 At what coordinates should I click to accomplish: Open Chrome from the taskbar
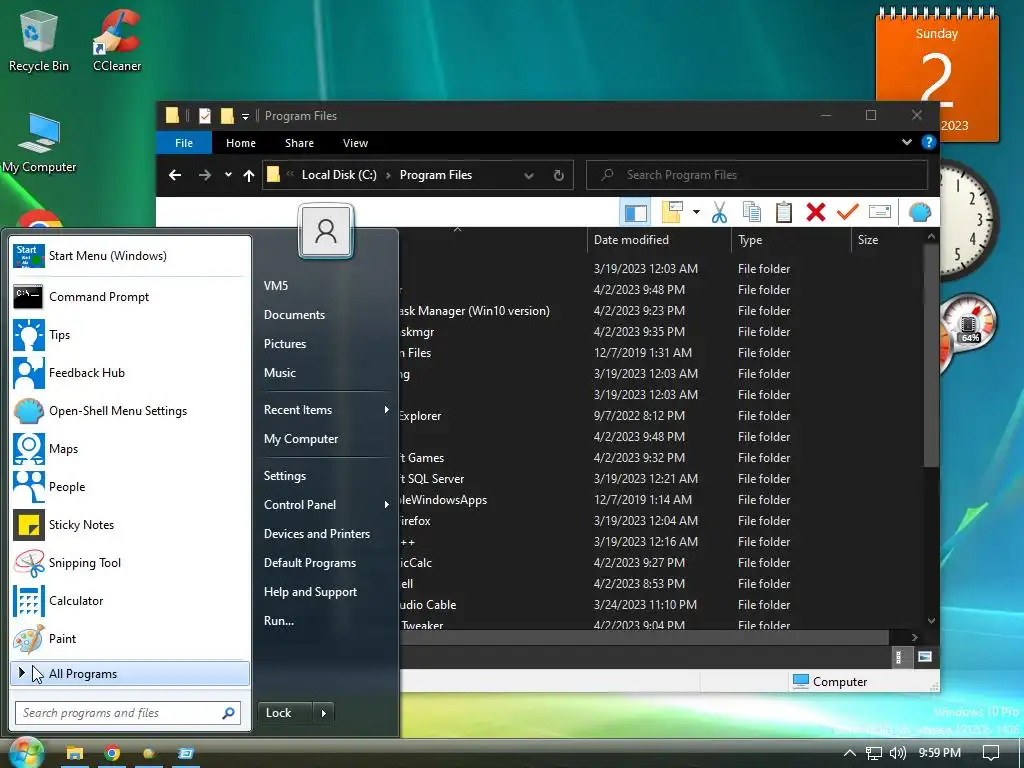click(112, 753)
